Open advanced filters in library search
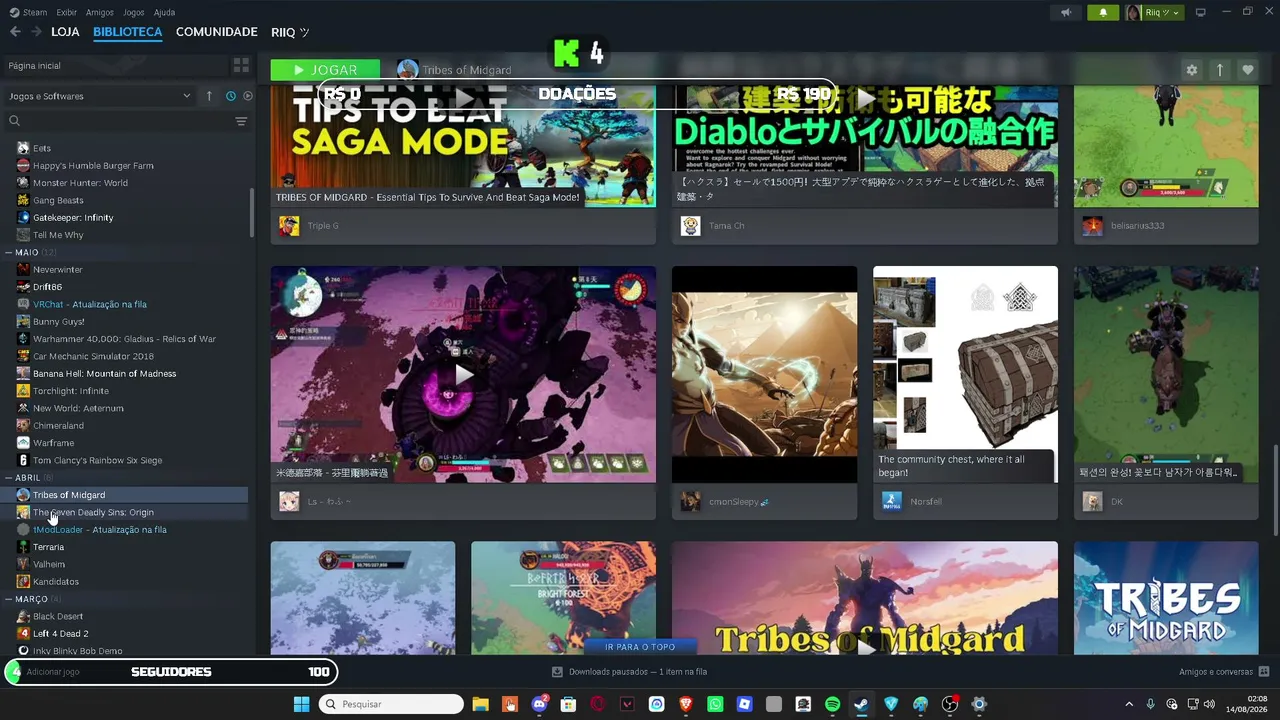The height and width of the screenshot is (720, 1280). [x=241, y=121]
